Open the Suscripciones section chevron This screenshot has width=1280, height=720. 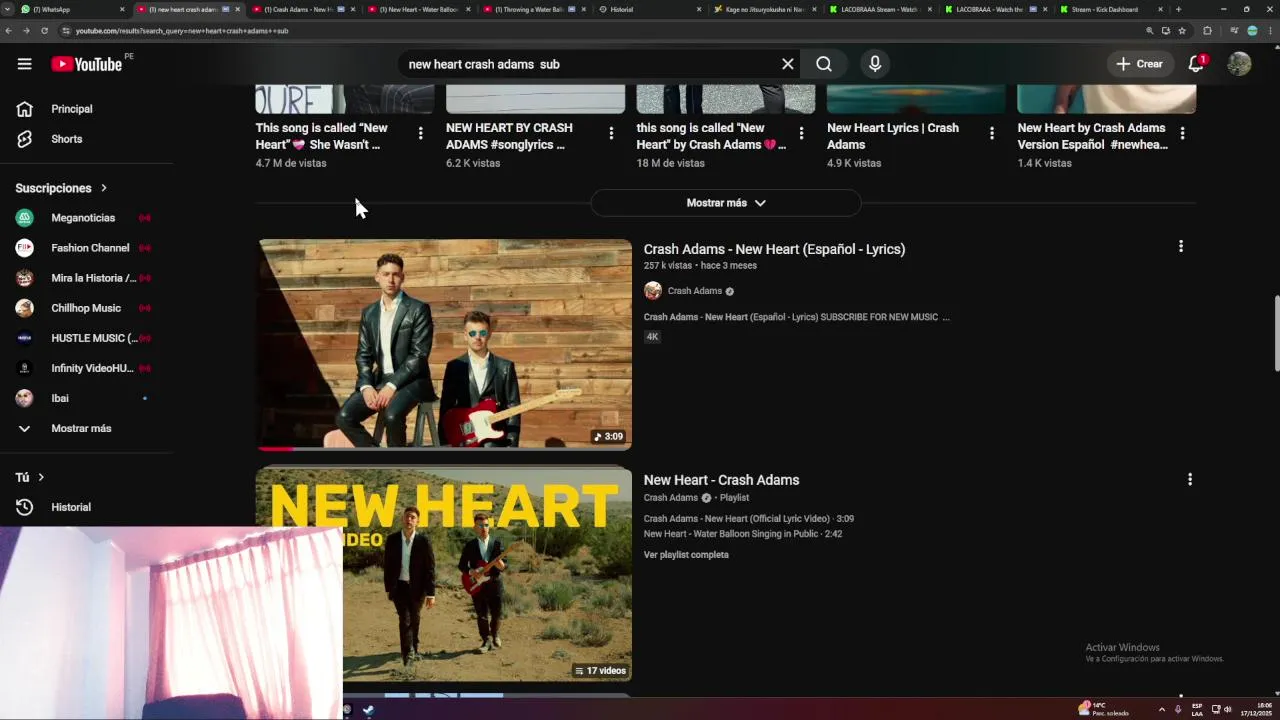[x=103, y=188]
